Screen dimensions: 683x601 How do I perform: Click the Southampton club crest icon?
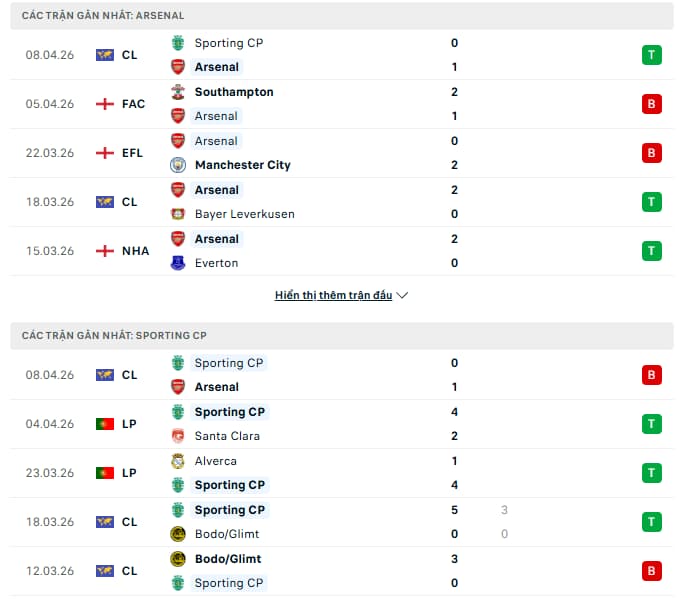click(x=178, y=92)
